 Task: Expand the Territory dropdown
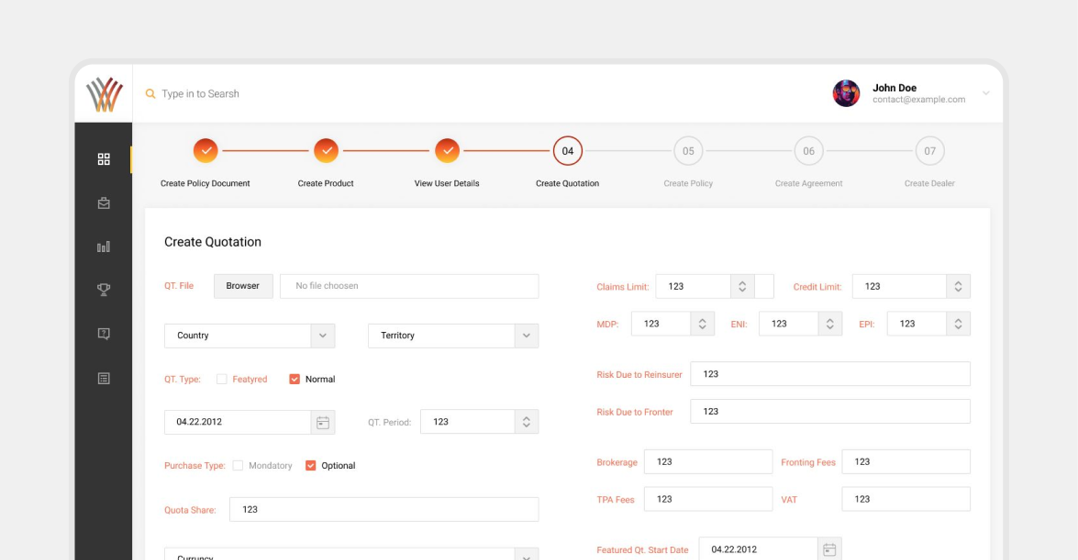526,336
